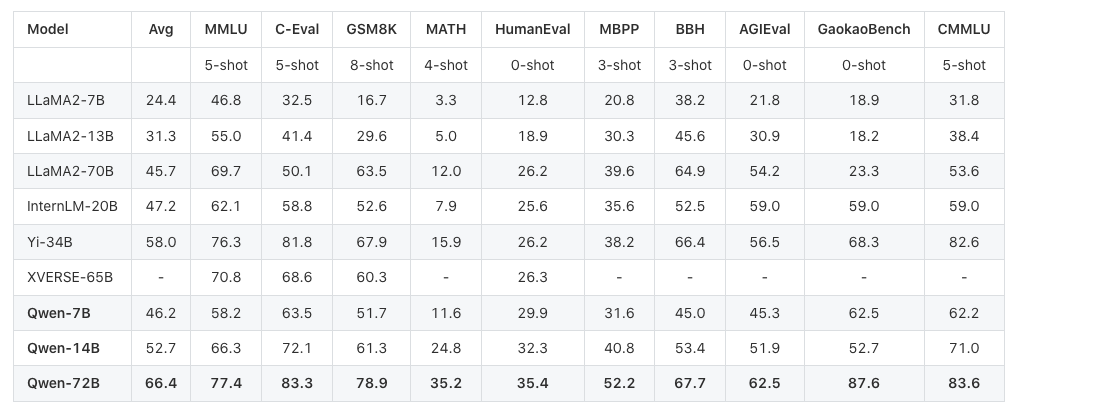Image resolution: width=1102 pixels, height=417 pixels.
Task: Click the InternLM-20B model name
Action: pyautogui.click(x=72, y=206)
